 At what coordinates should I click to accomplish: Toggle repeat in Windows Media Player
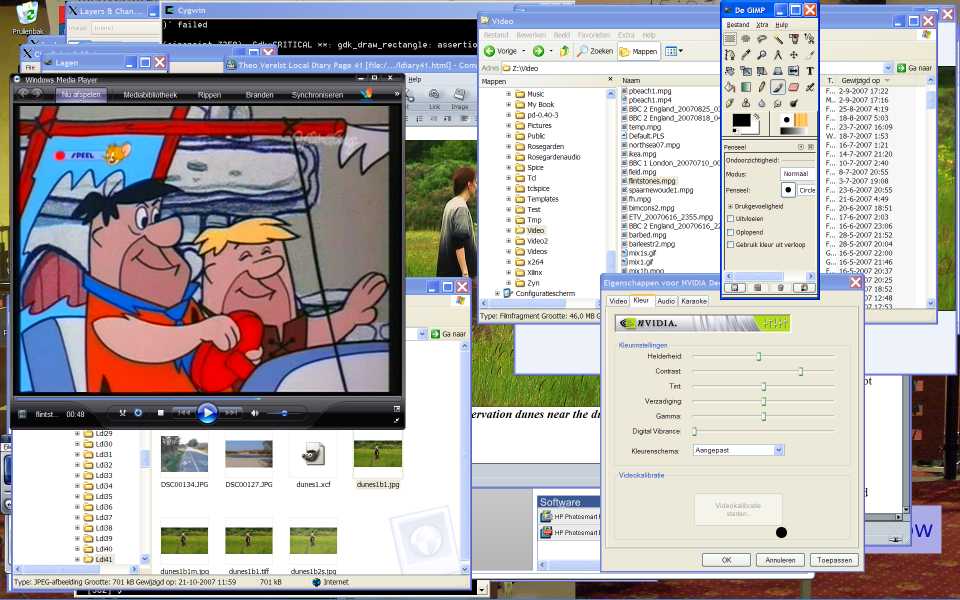138,413
